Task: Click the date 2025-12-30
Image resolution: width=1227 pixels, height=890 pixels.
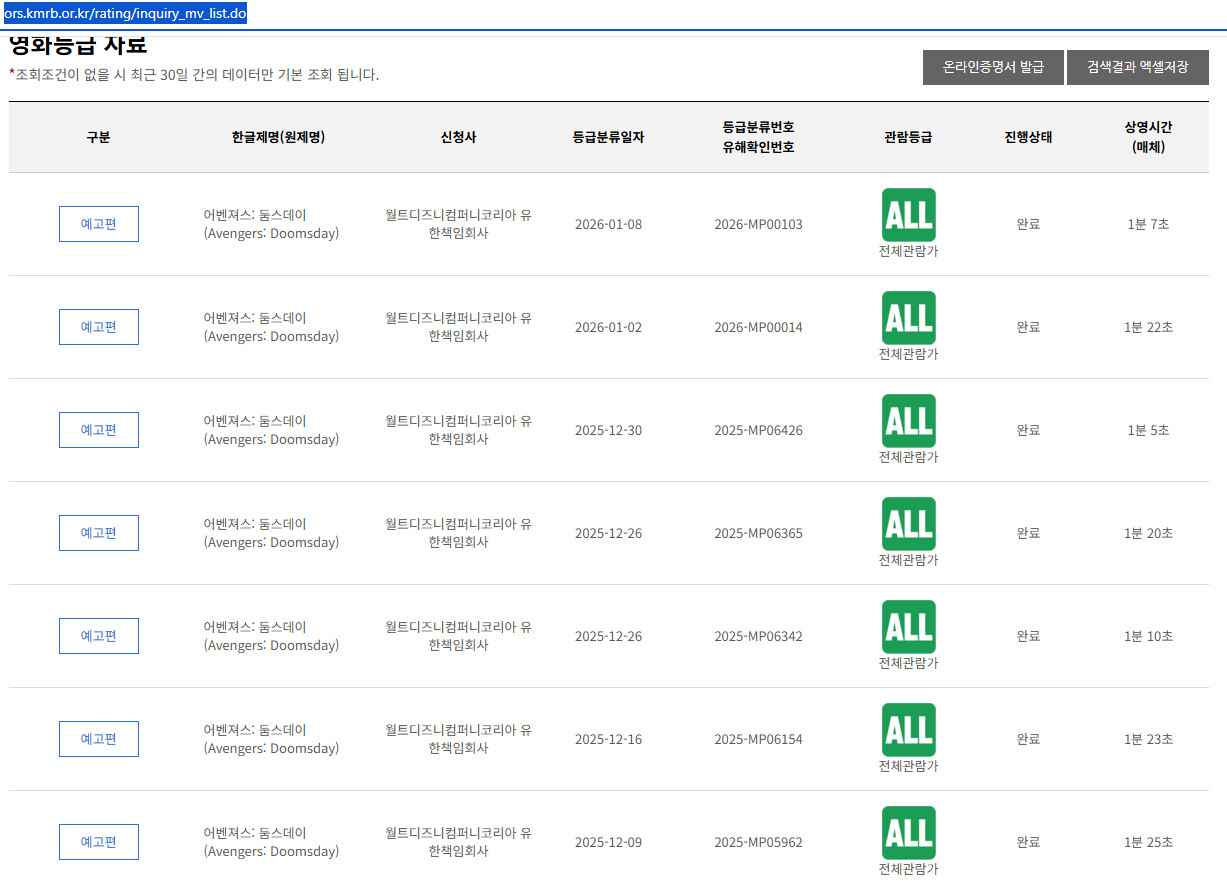Action: tap(608, 430)
